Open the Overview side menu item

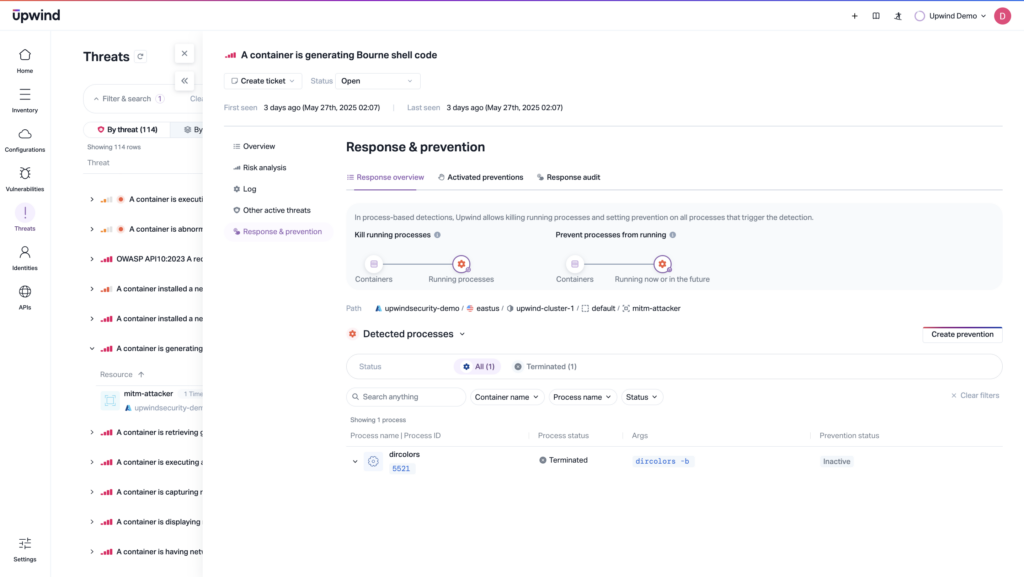click(x=254, y=146)
